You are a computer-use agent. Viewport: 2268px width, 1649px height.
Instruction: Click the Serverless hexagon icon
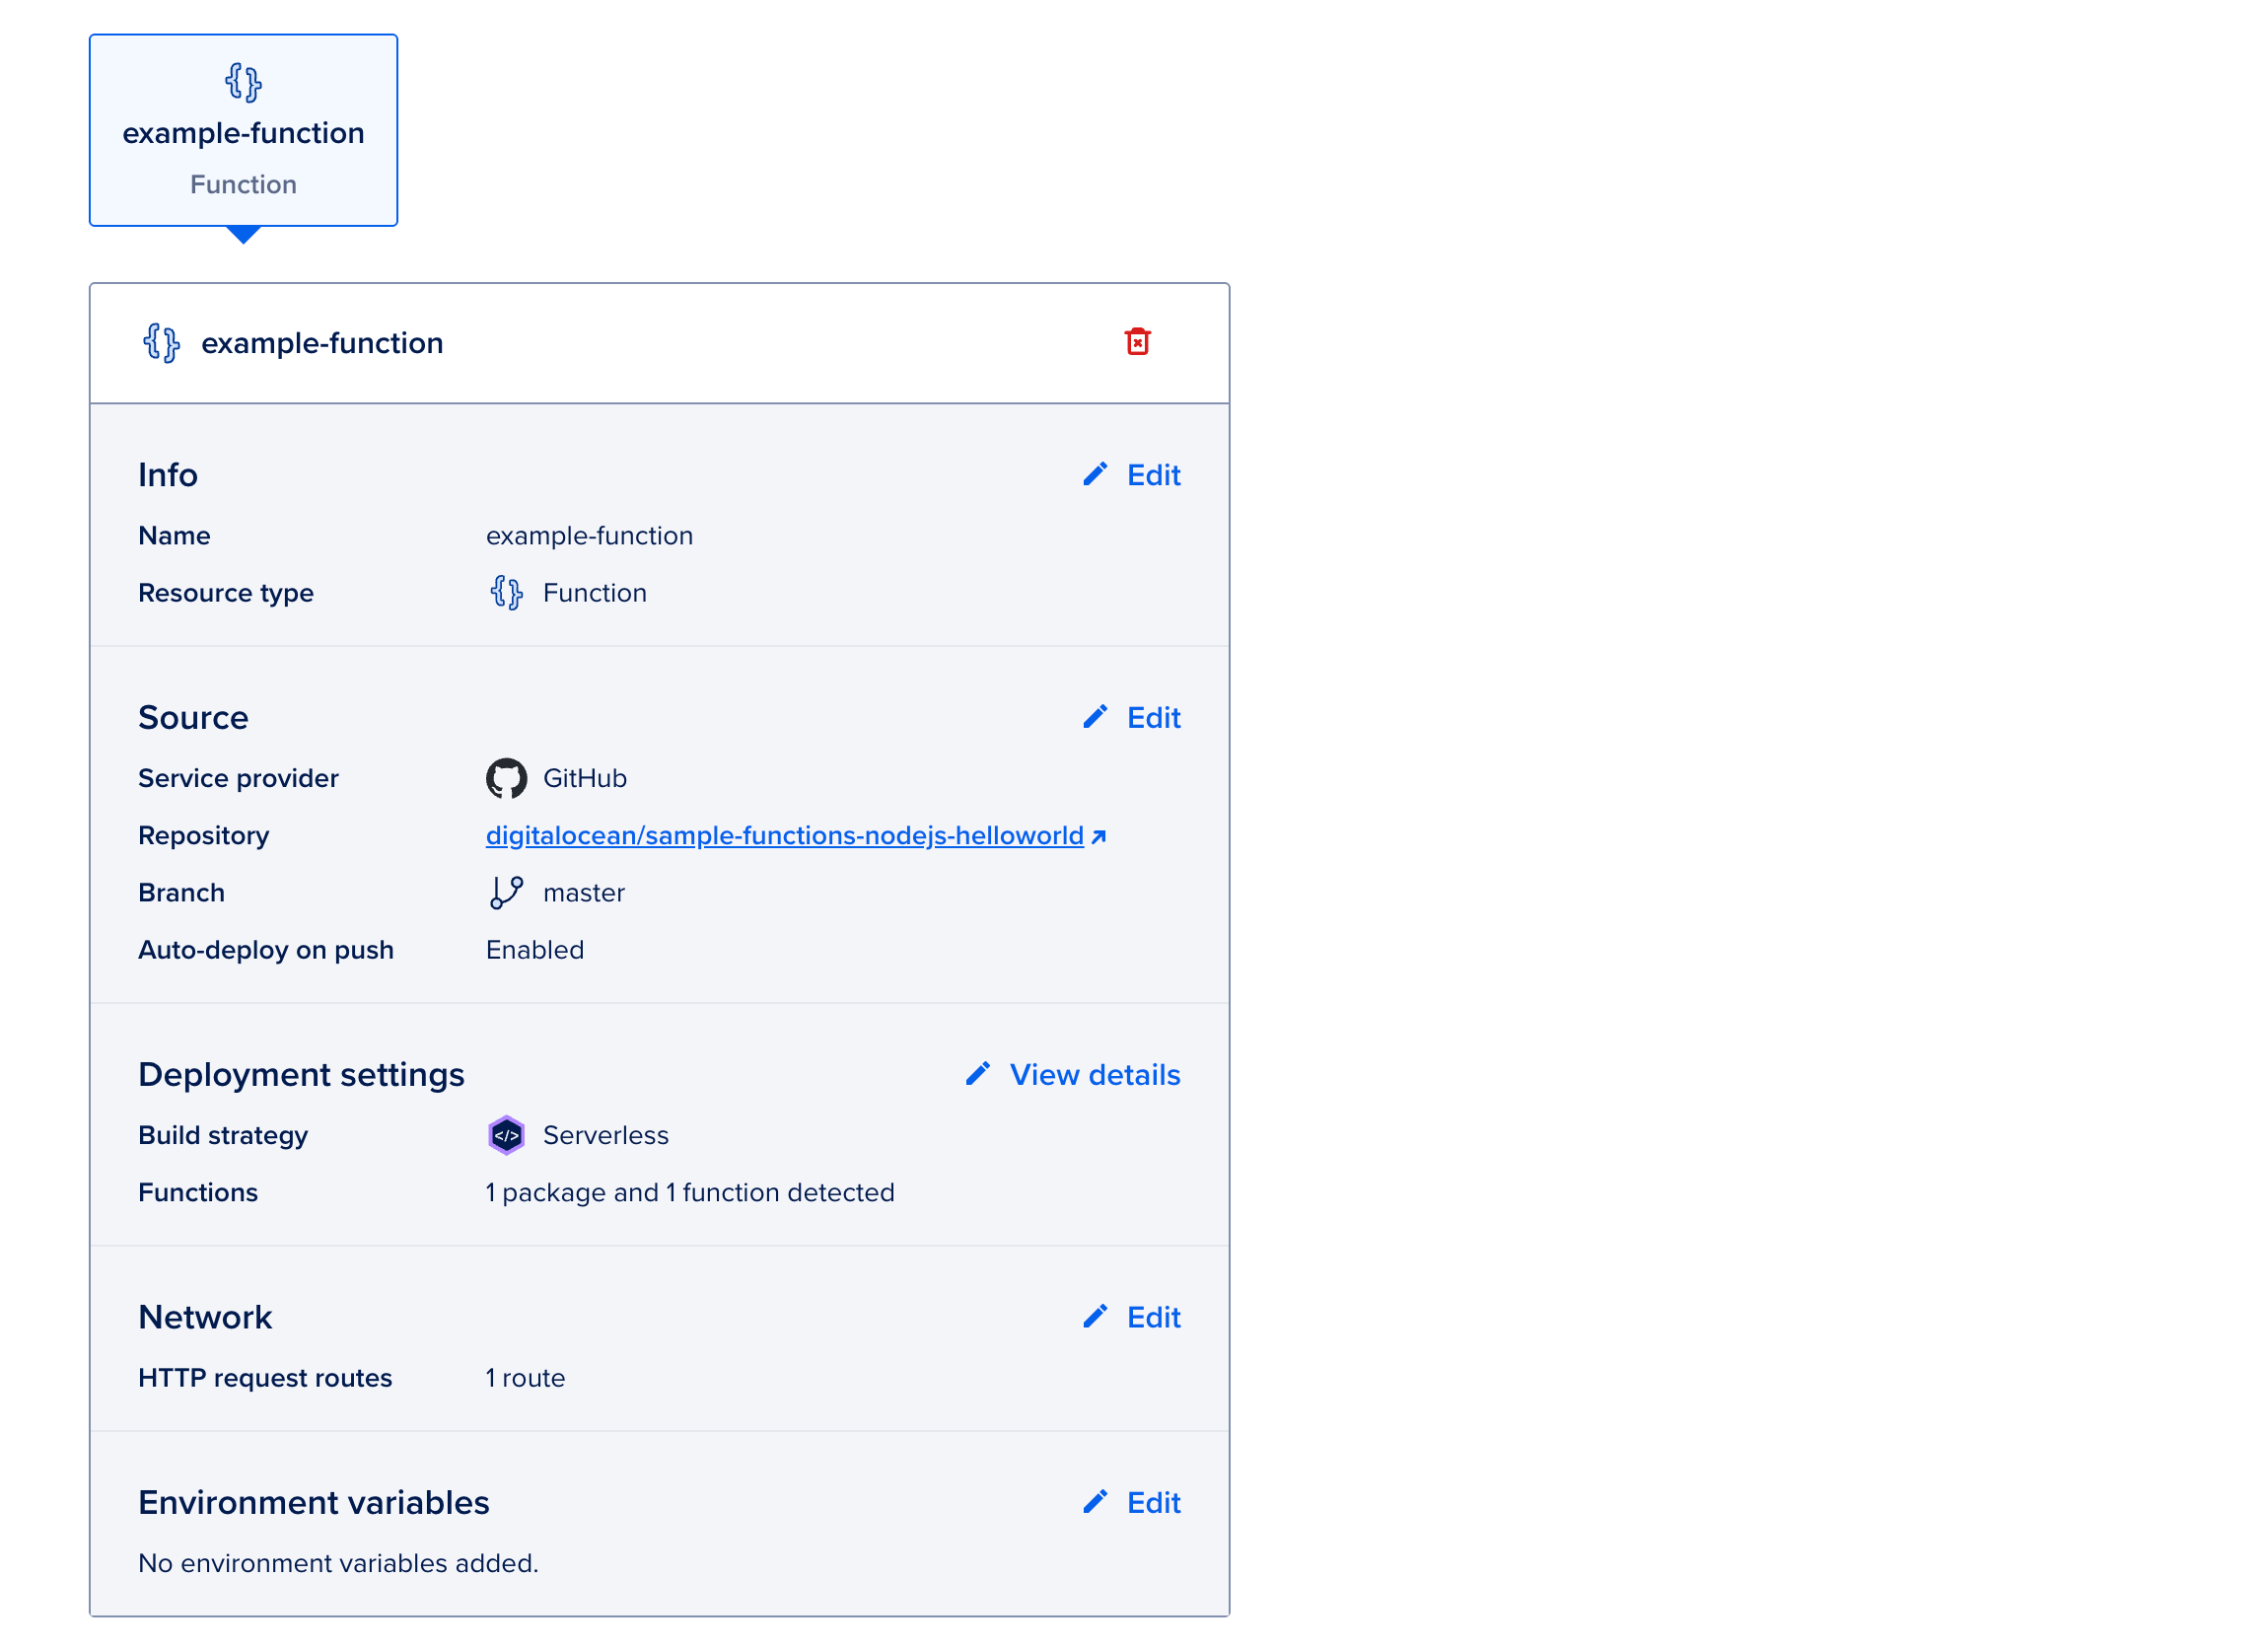(x=506, y=1135)
